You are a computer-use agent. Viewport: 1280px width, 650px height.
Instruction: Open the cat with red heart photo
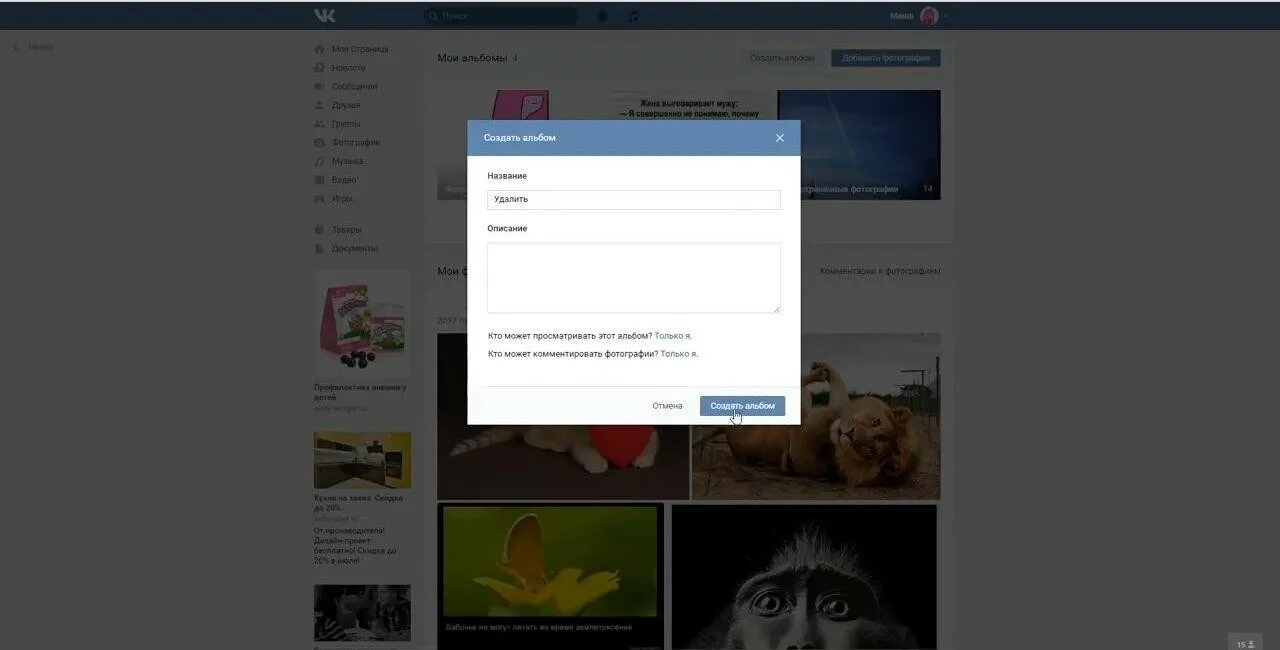(x=563, y=462)
